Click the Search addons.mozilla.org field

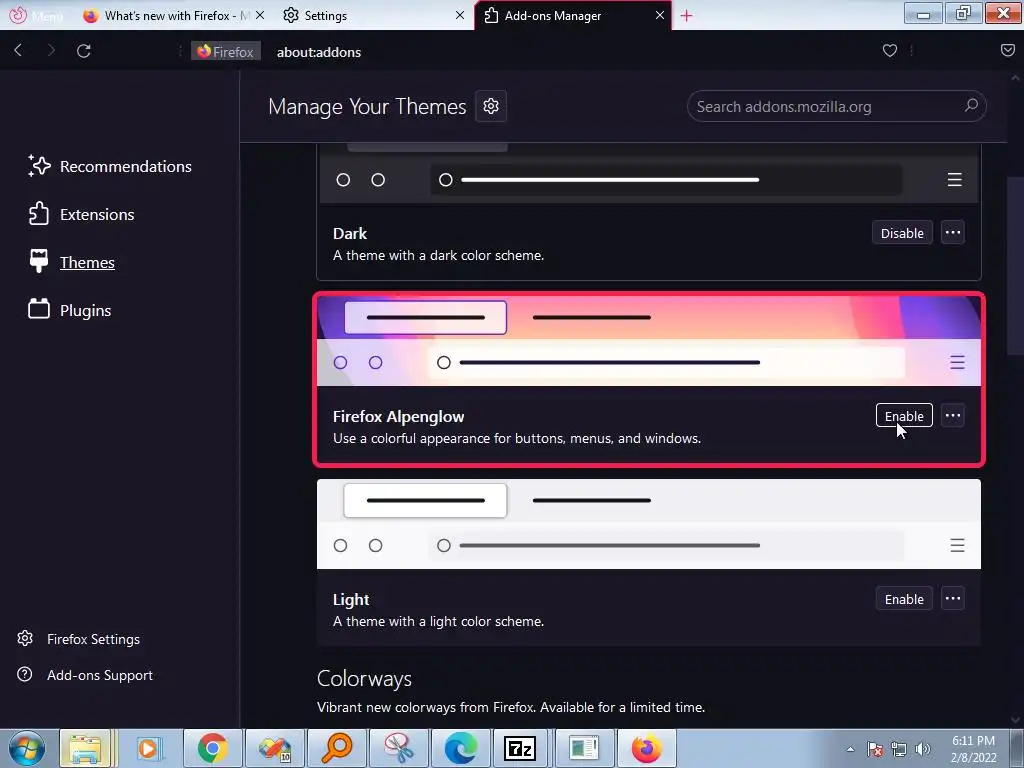coord(836,106)
